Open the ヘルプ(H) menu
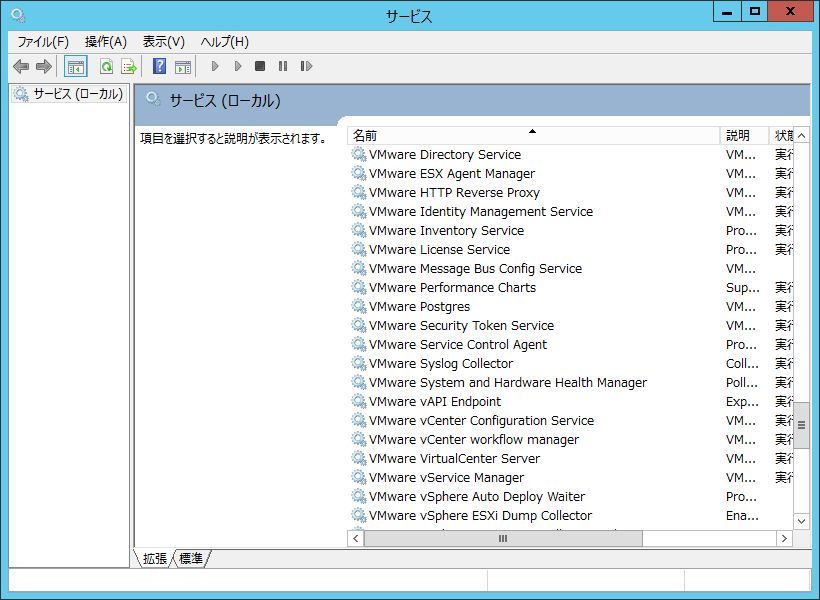This screenshot has height=600, width=820. pos(225,41)
